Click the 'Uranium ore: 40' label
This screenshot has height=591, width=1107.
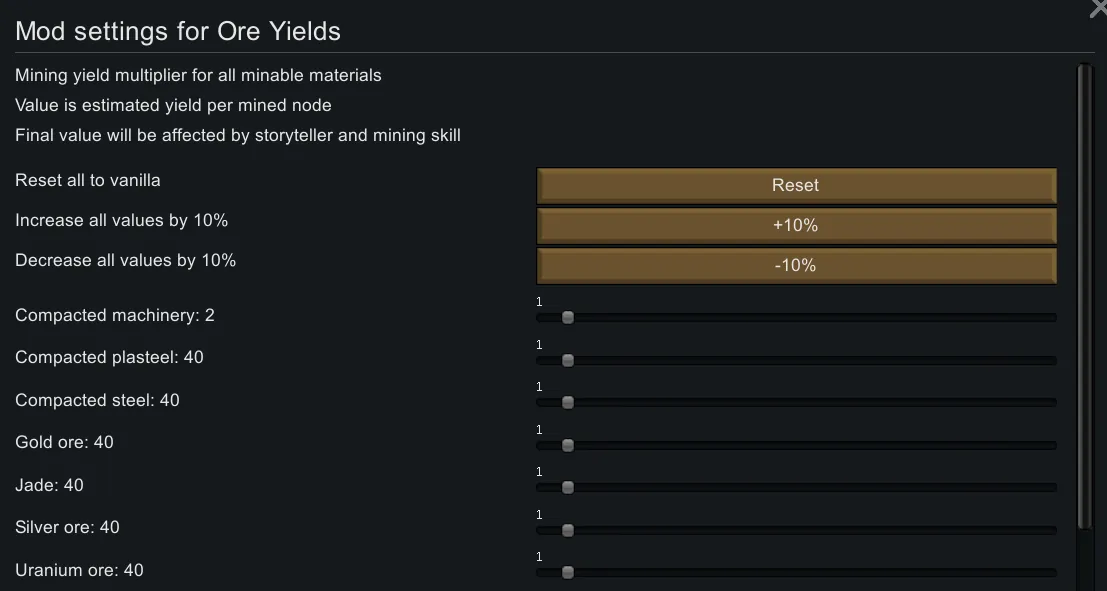[79, 570]
